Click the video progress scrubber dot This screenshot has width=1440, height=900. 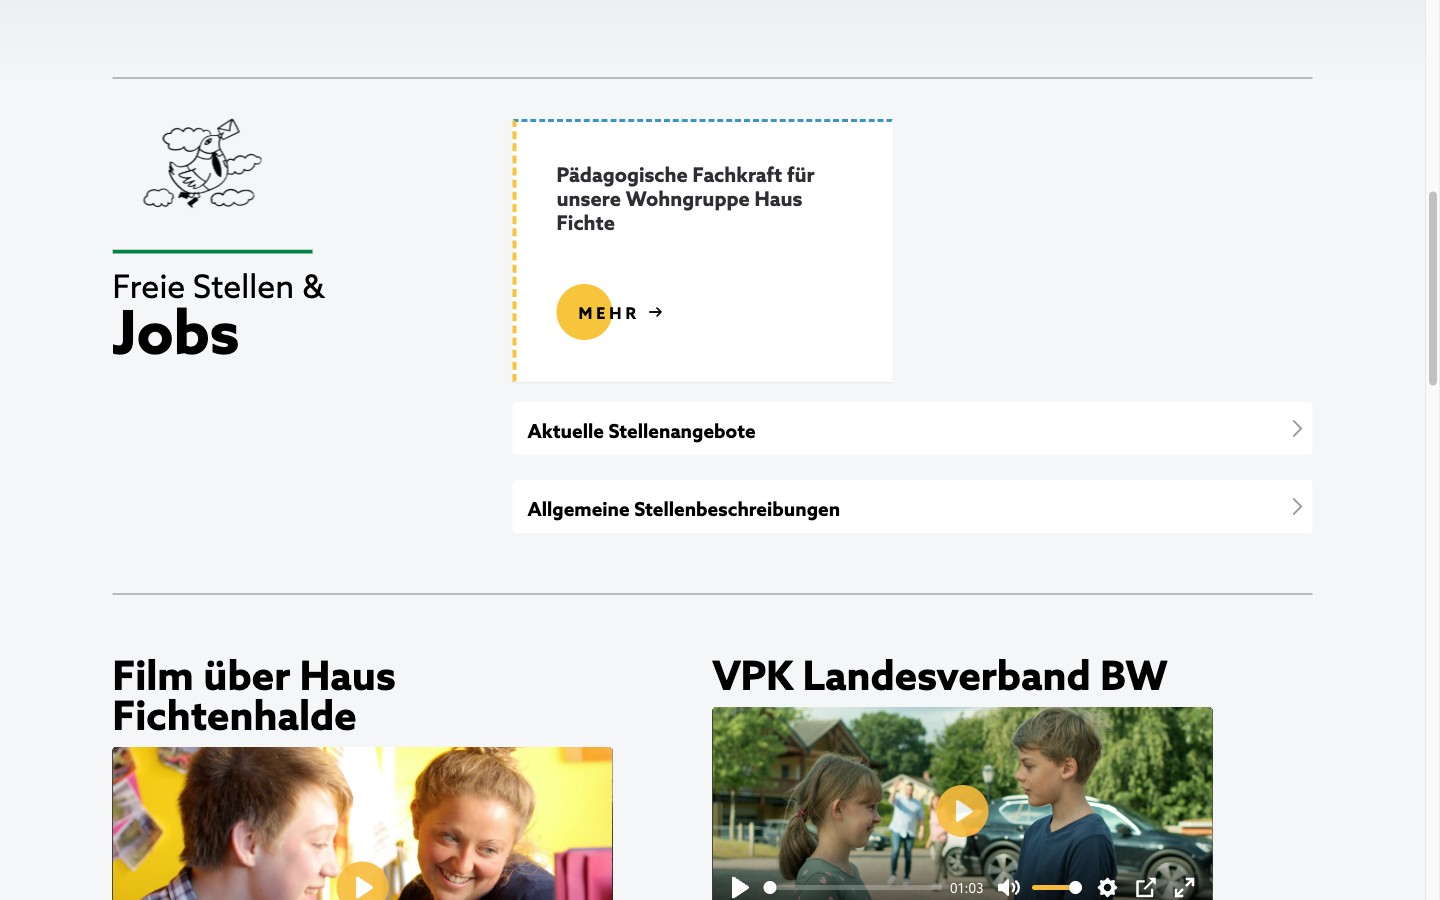click(770, 887)
